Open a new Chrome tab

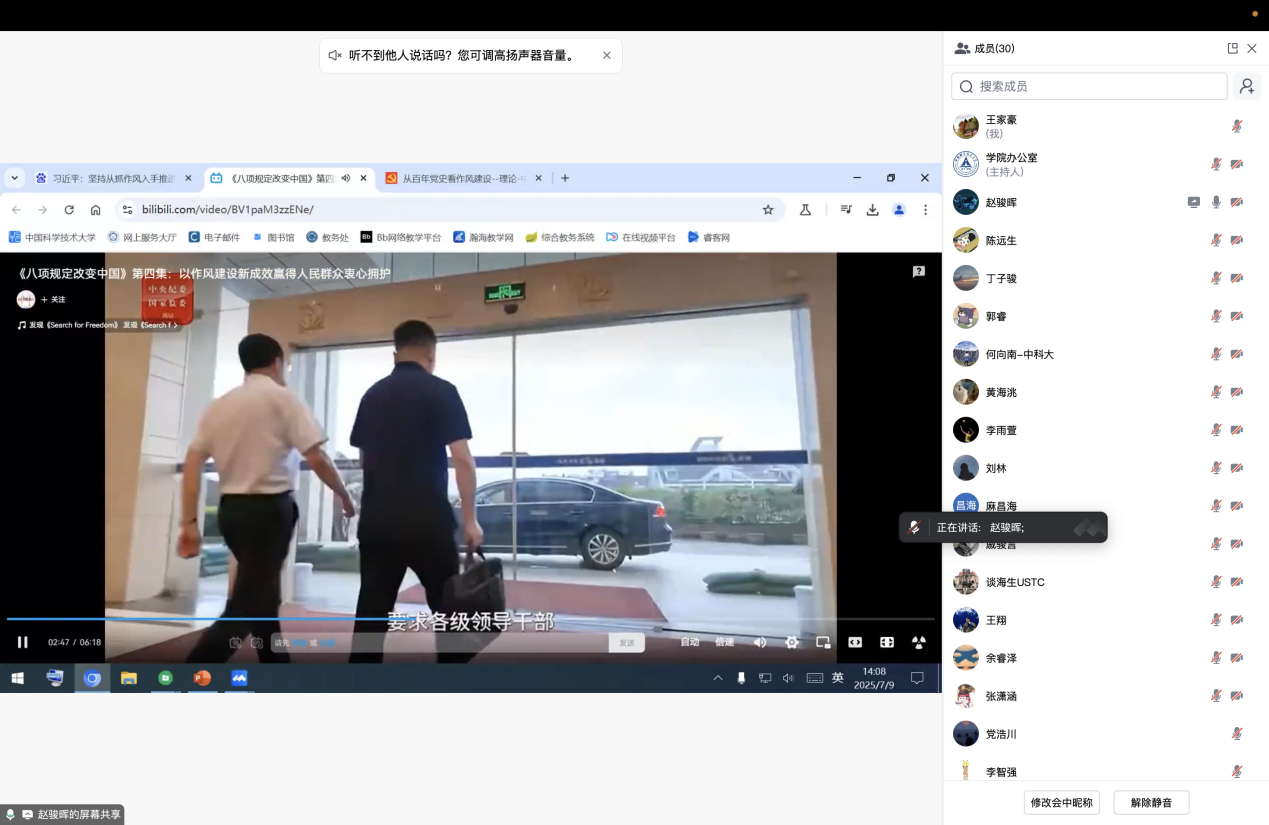565,178
